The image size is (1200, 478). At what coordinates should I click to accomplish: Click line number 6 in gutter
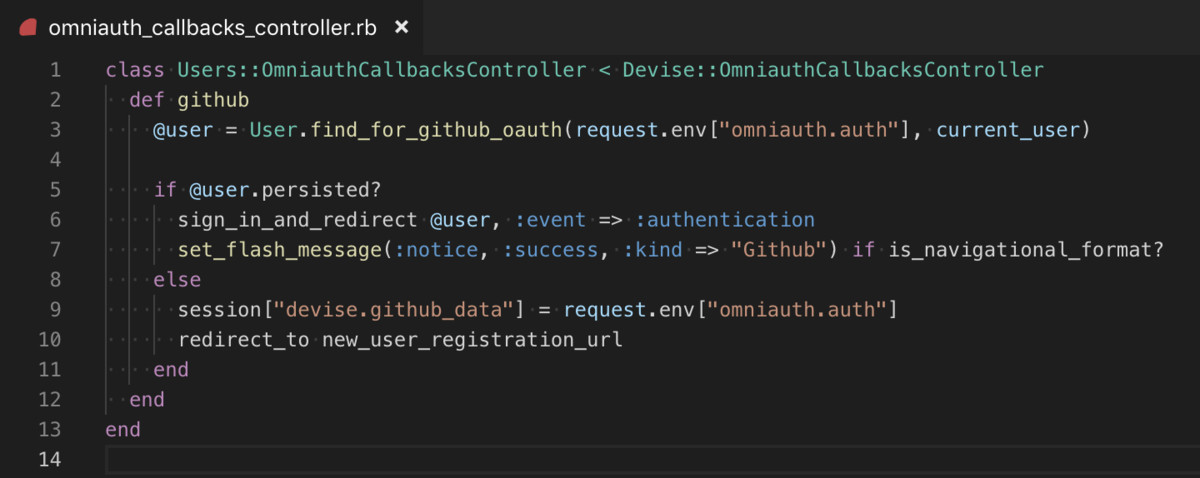pyautogui.click(x=54, y=220)
